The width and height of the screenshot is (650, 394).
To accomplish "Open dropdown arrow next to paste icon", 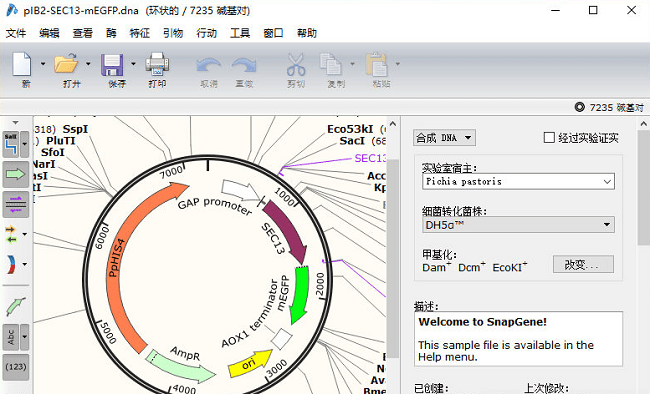I will [x=398, y=64].
